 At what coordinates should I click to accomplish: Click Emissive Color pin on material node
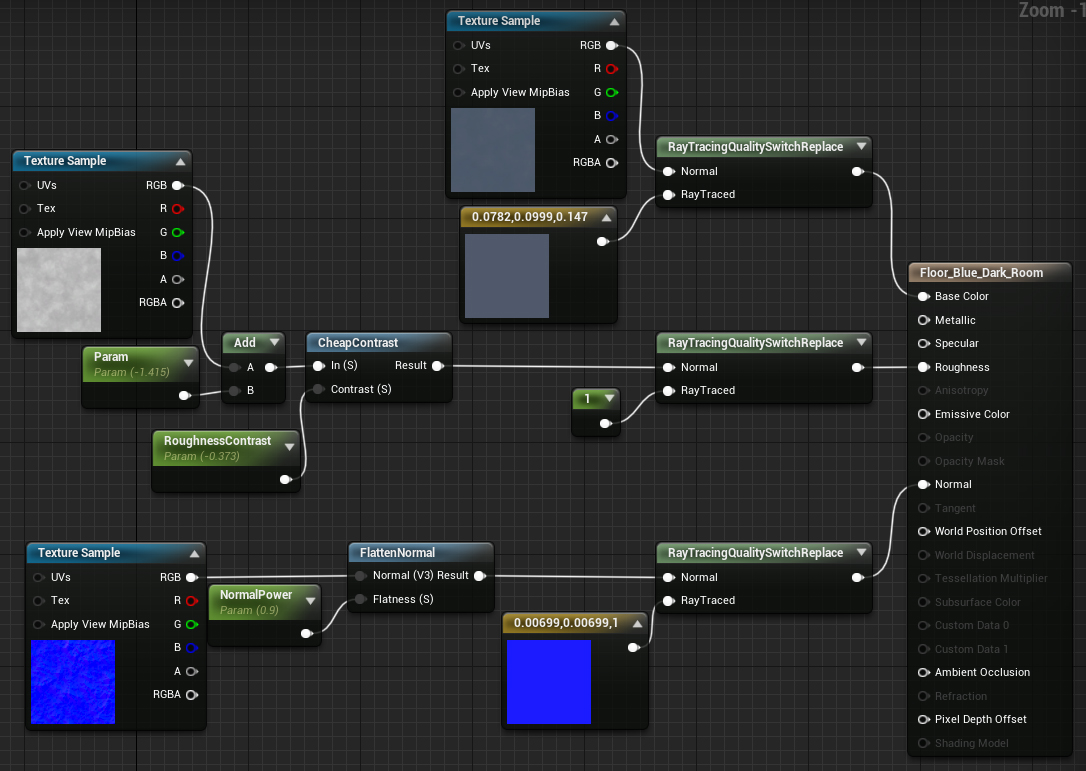(923, 414)
